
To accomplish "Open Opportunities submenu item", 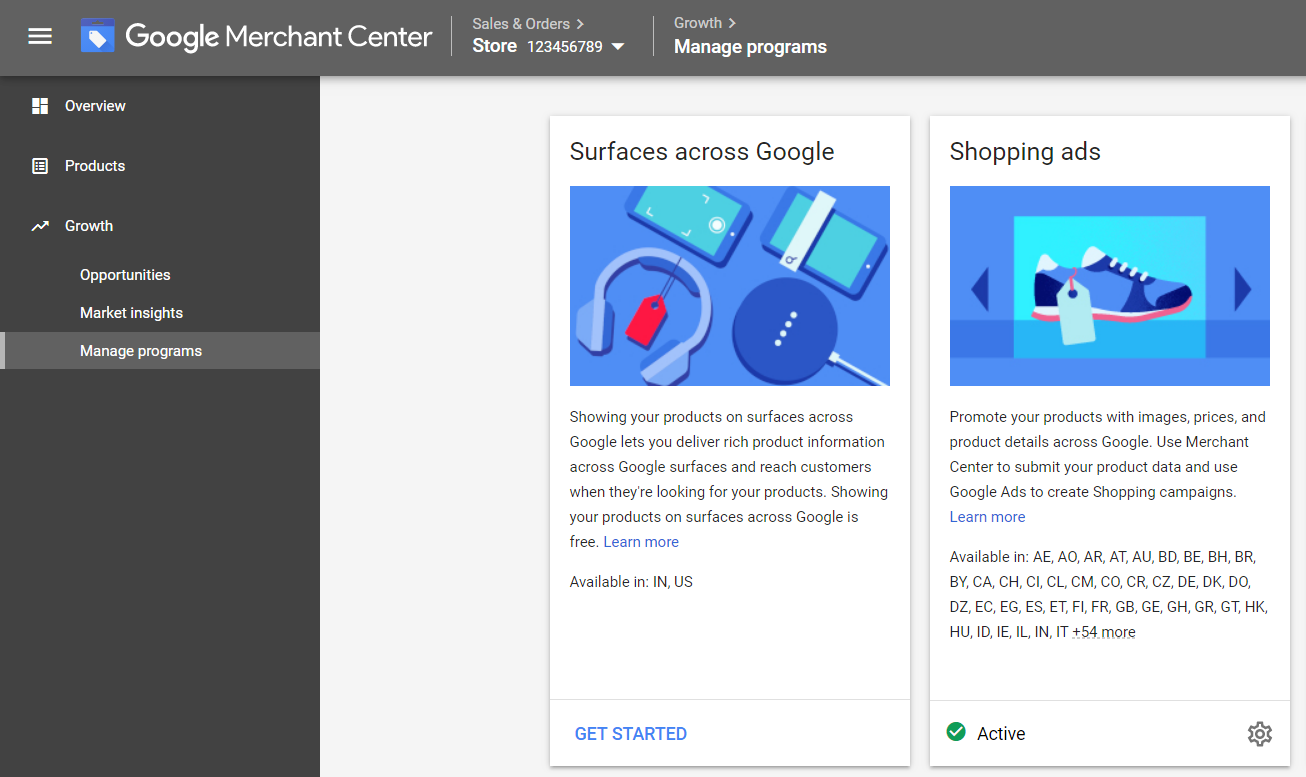I will tap(125, 275).
